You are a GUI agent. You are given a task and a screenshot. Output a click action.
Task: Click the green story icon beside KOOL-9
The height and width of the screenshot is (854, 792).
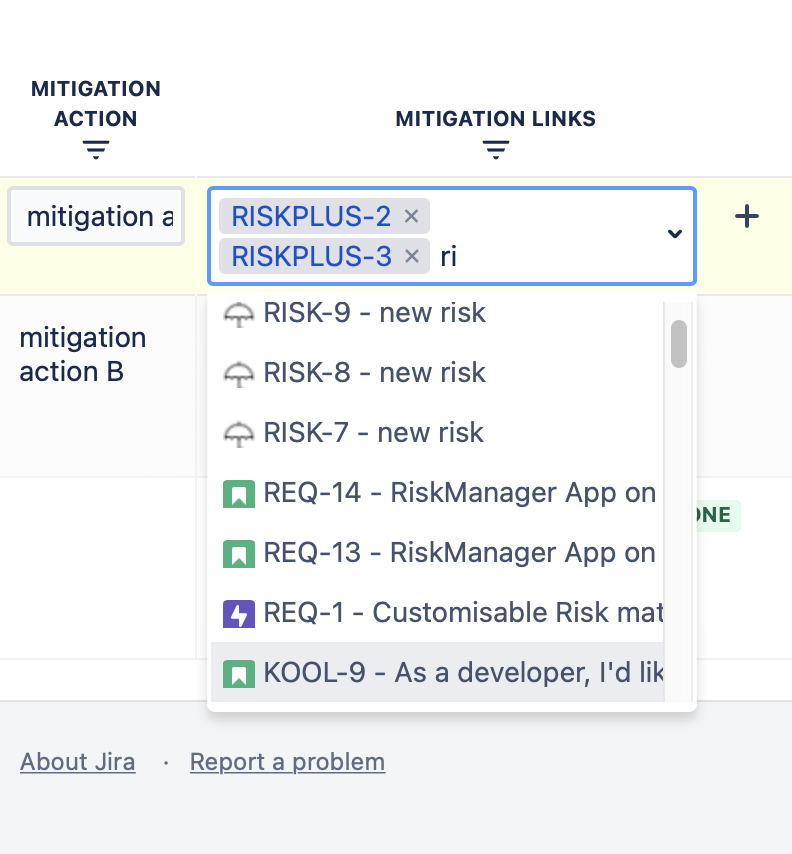click(238, 673)
